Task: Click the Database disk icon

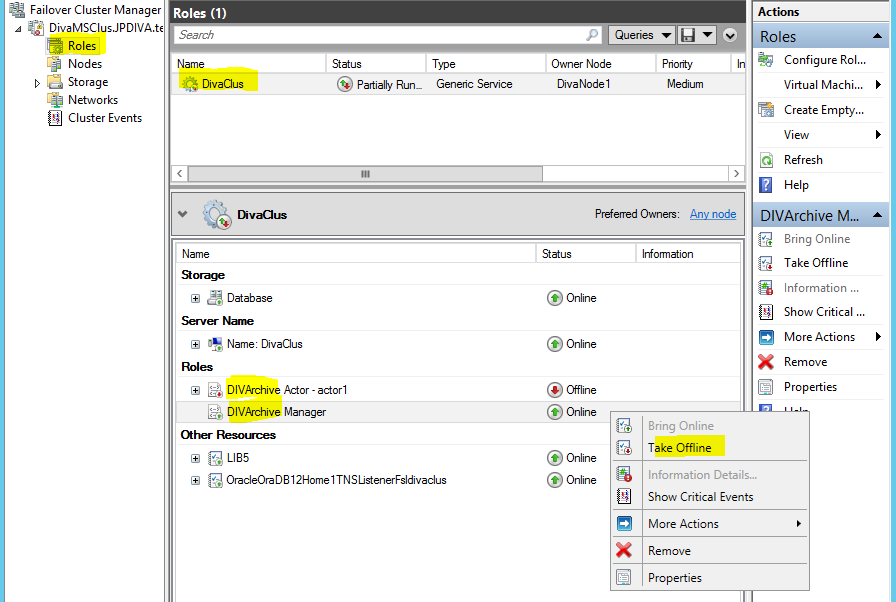Action: [x=215, y=298]
